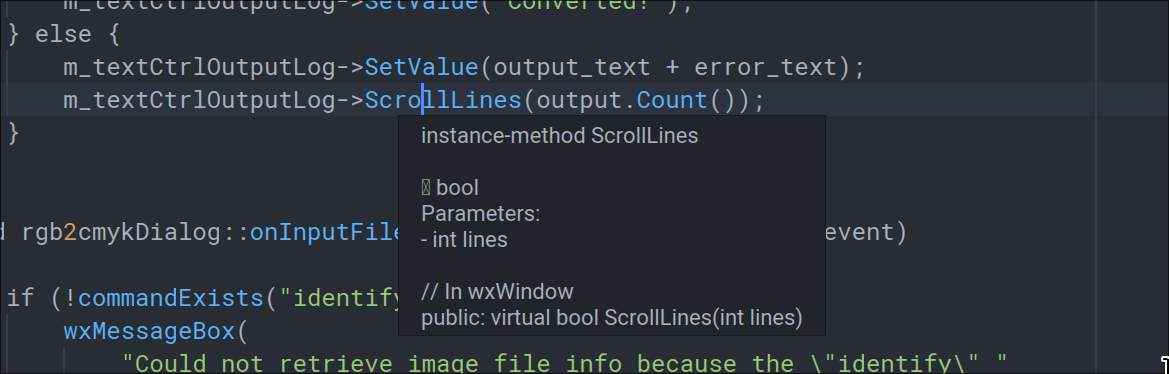Click the commandExists function call
The width and height of the screenshot is (1169, 374).
(x=171, y=299)
